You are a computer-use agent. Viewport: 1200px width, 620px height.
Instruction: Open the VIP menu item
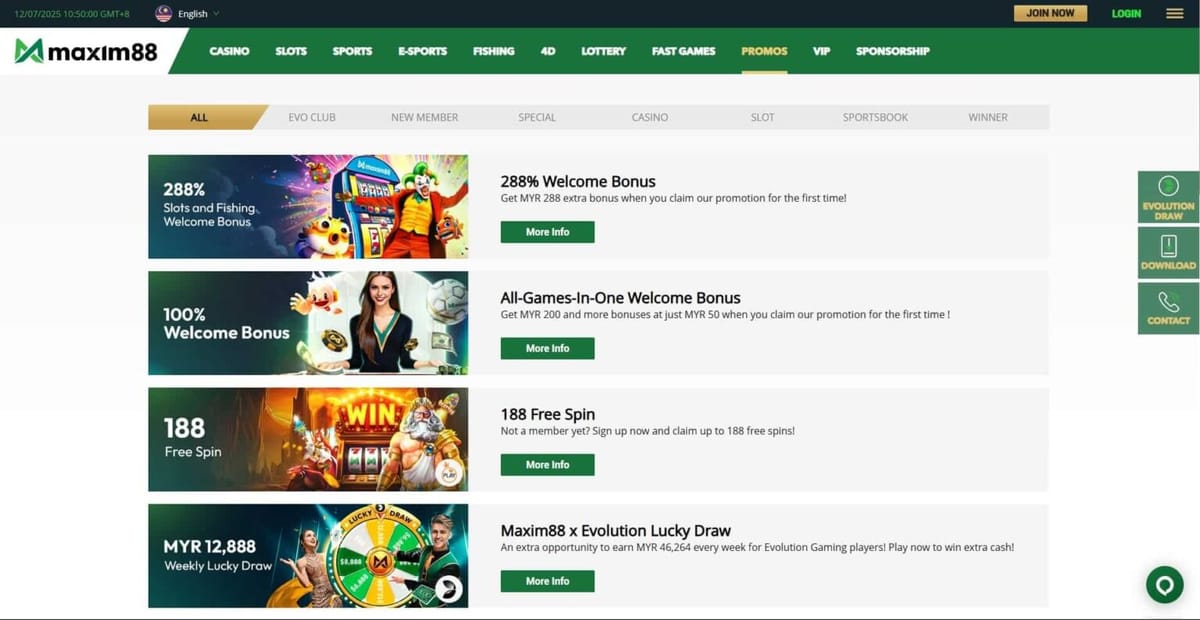point(821,51)
